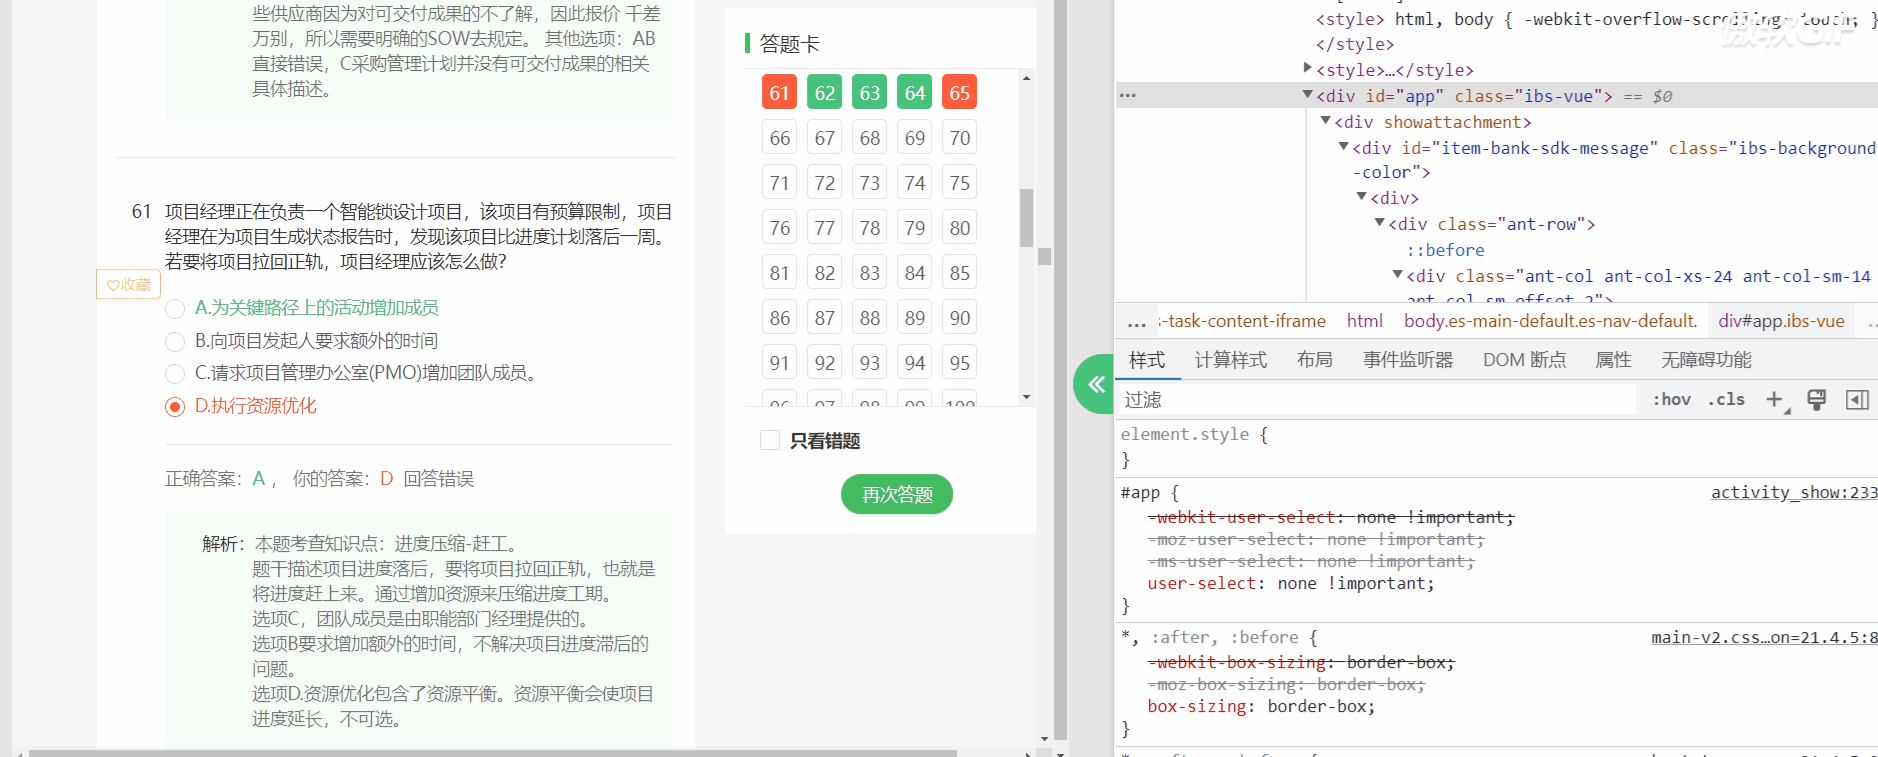1878x757 pixels.
Task: Collapse the div class="ant-row" node
Action: point(1380,223)
